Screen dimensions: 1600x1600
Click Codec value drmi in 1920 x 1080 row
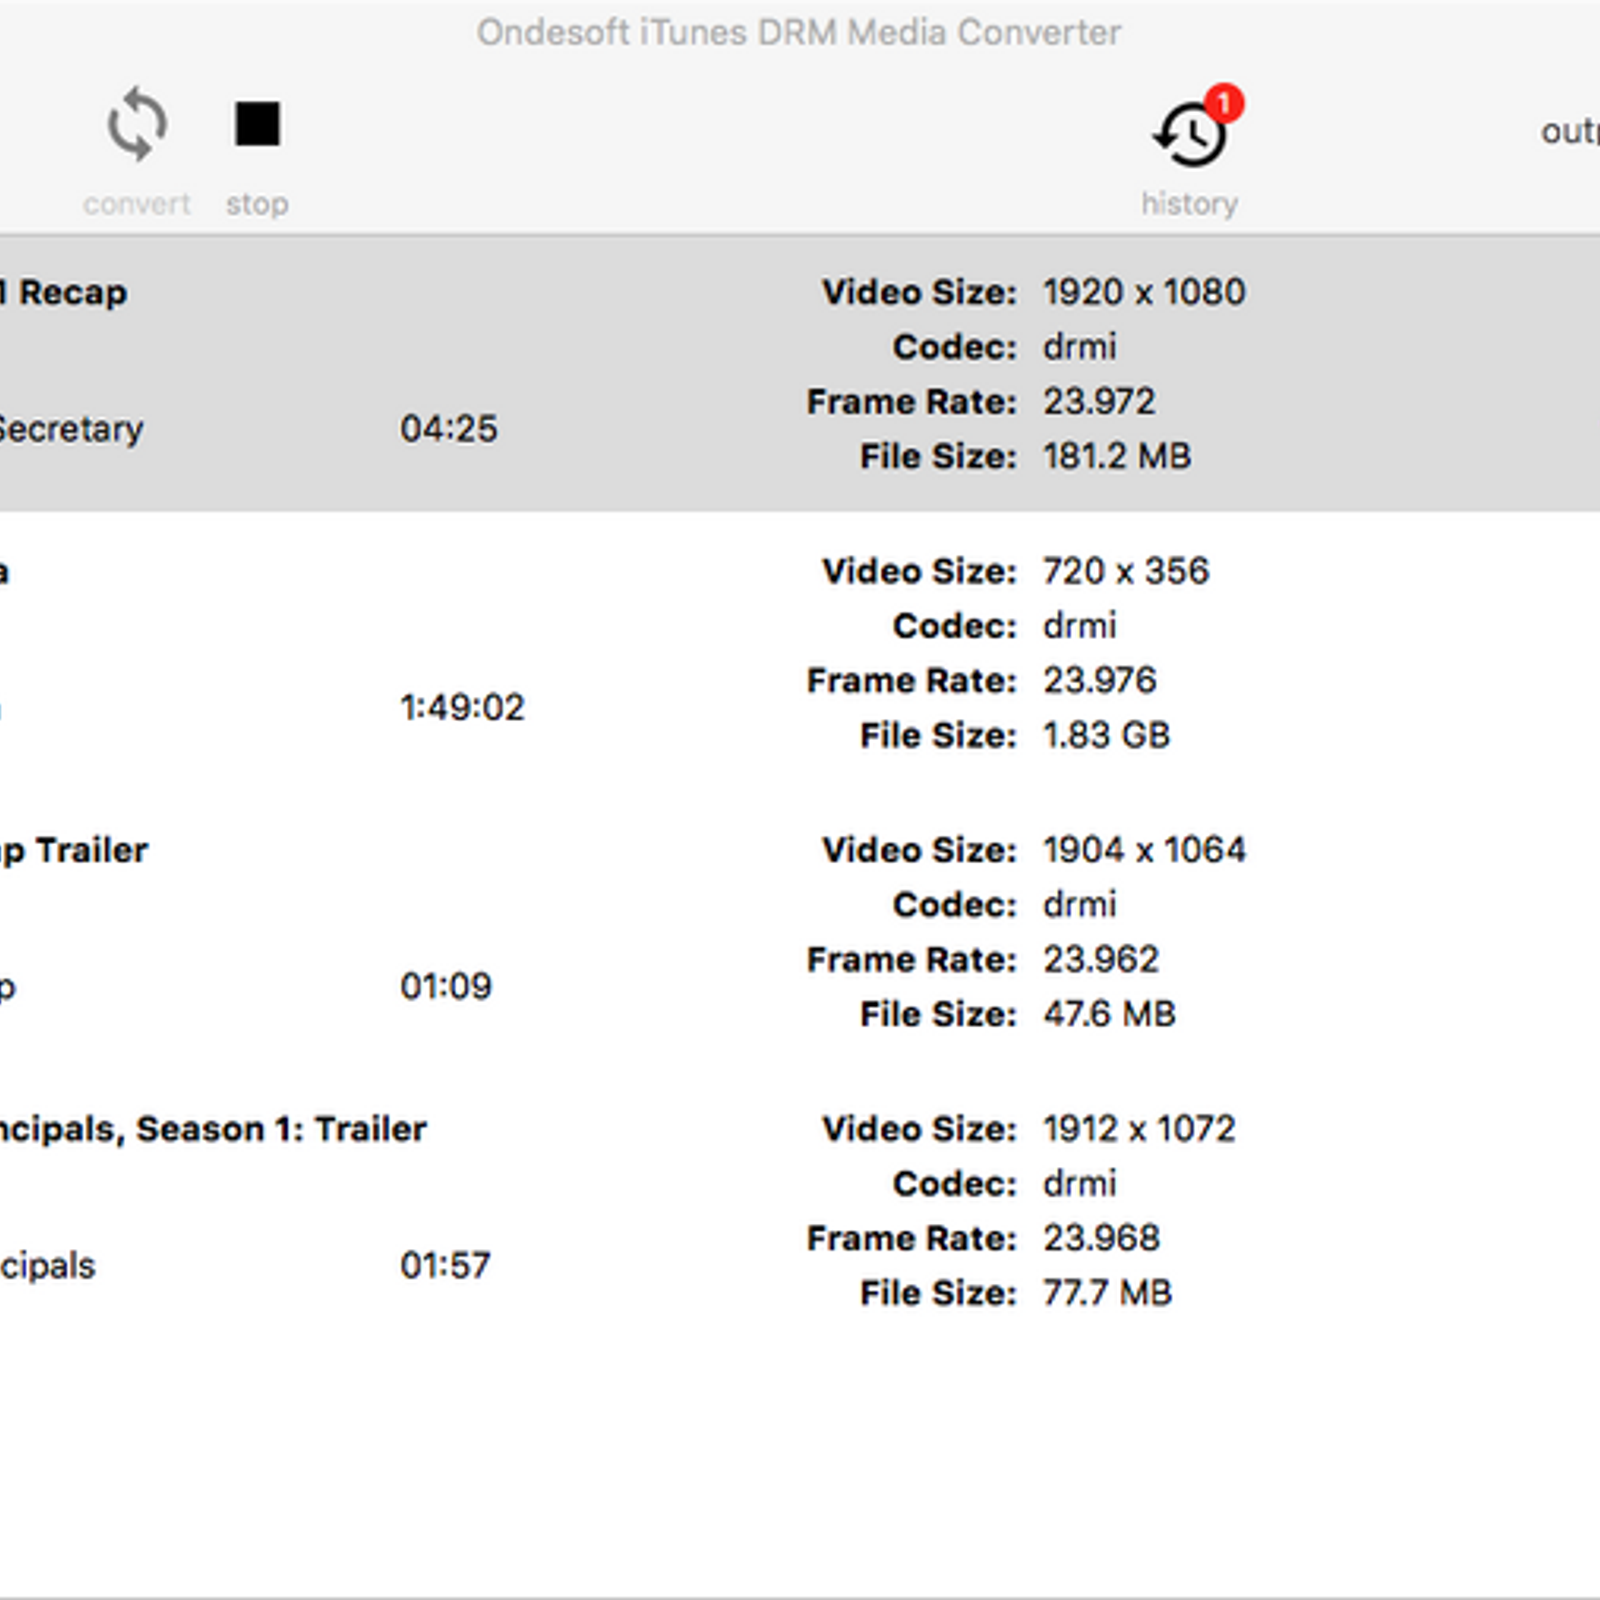pyautogui.click(x=1079, y=347)
